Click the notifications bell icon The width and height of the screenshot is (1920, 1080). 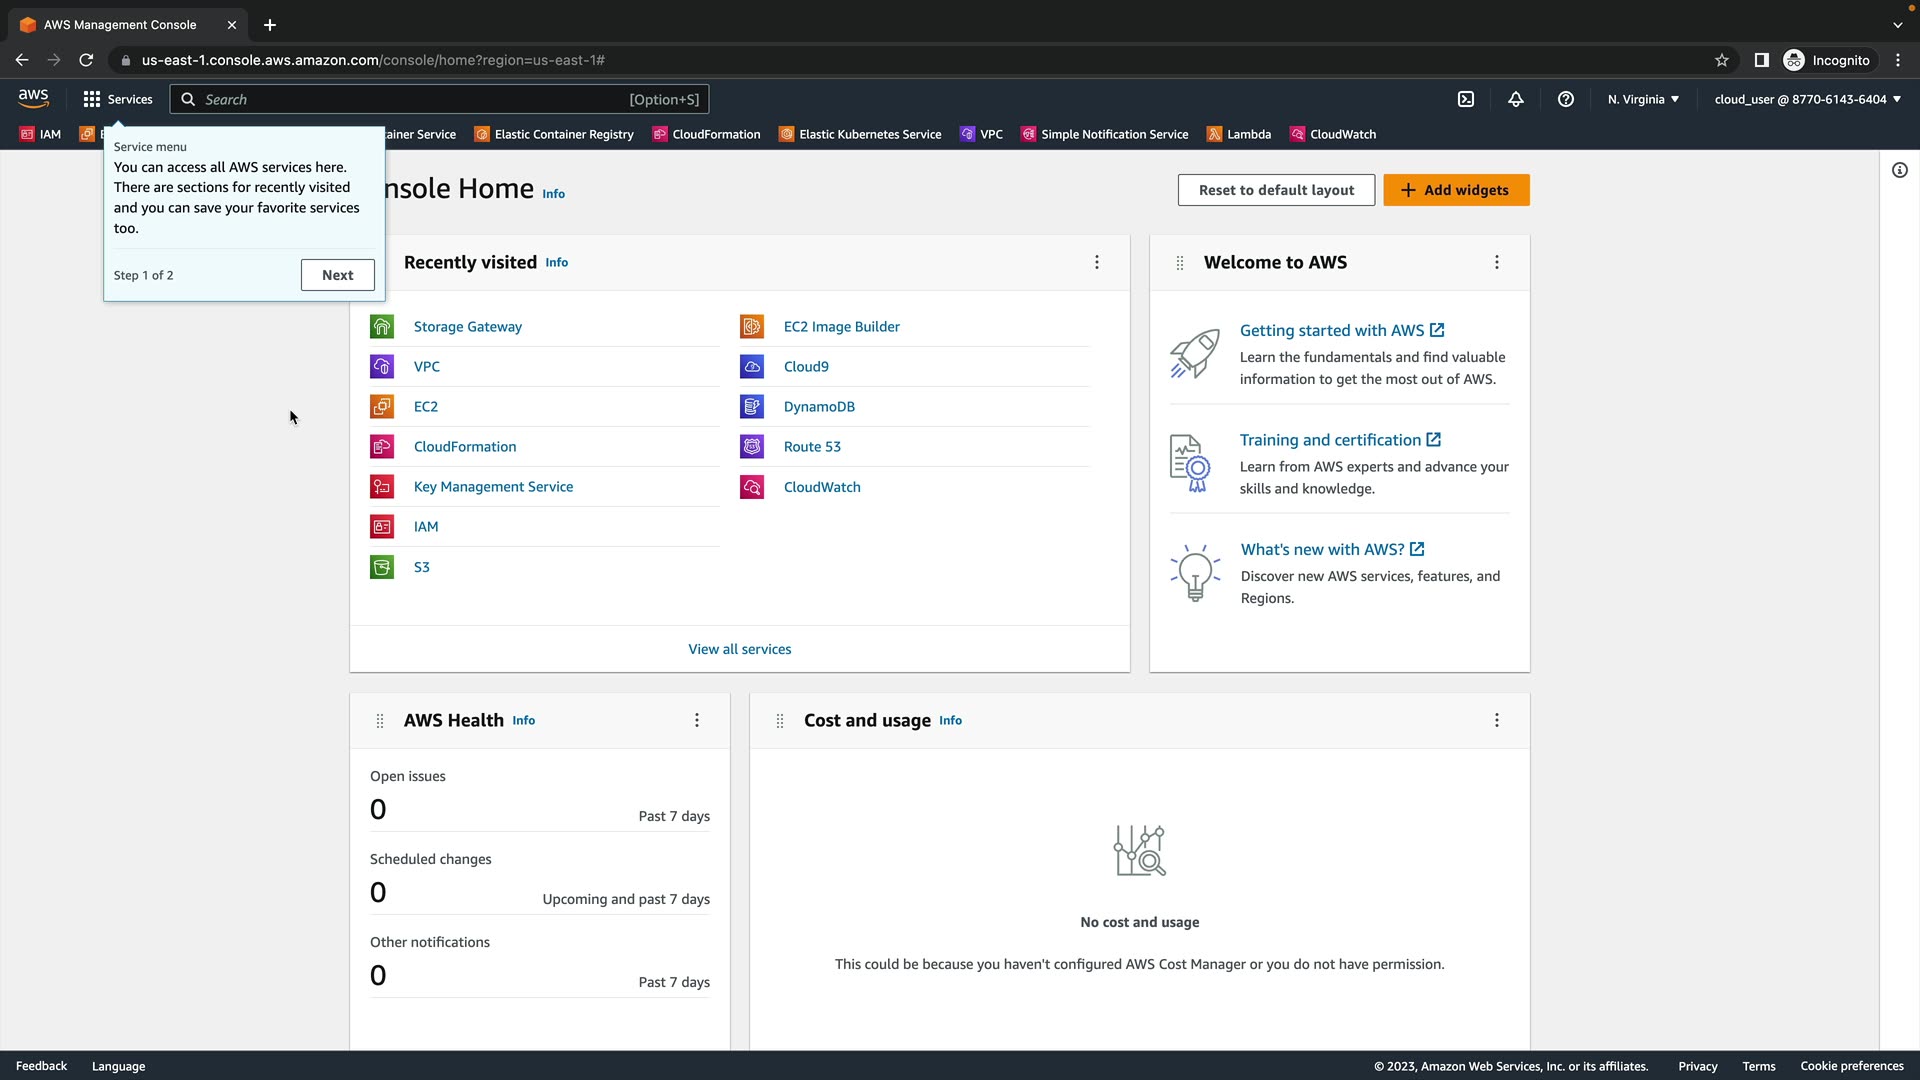[1516, 99]
